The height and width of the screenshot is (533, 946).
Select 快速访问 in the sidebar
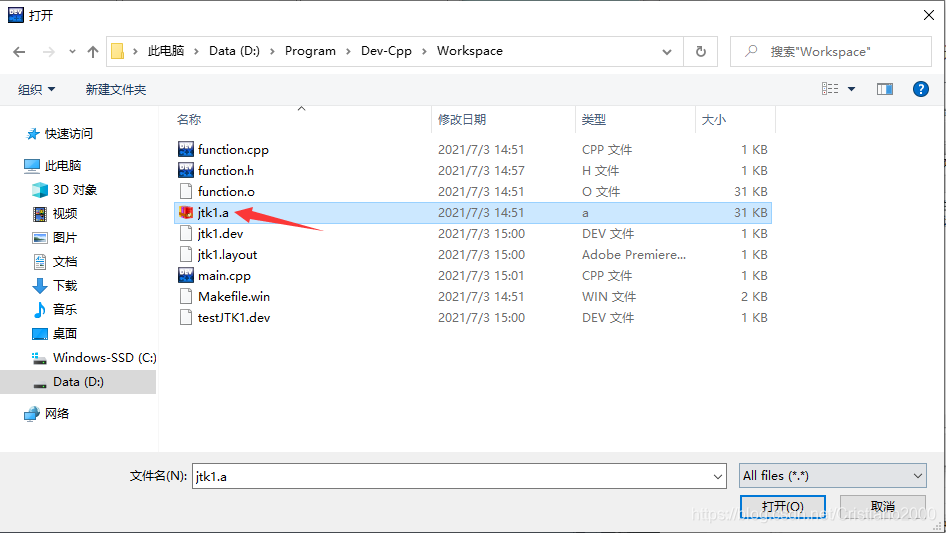tap(68, 133)
